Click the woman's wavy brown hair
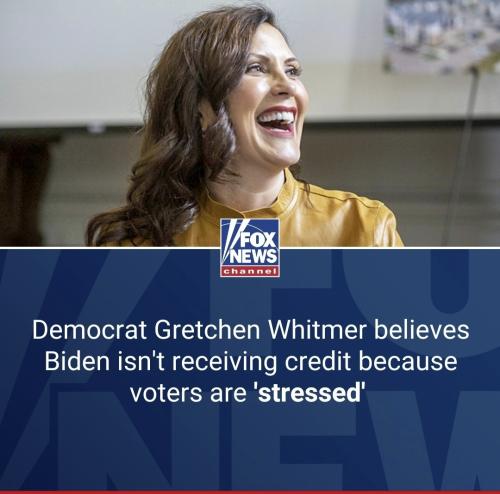This screenshot has height=494, width=500. [x=173, y=140]
